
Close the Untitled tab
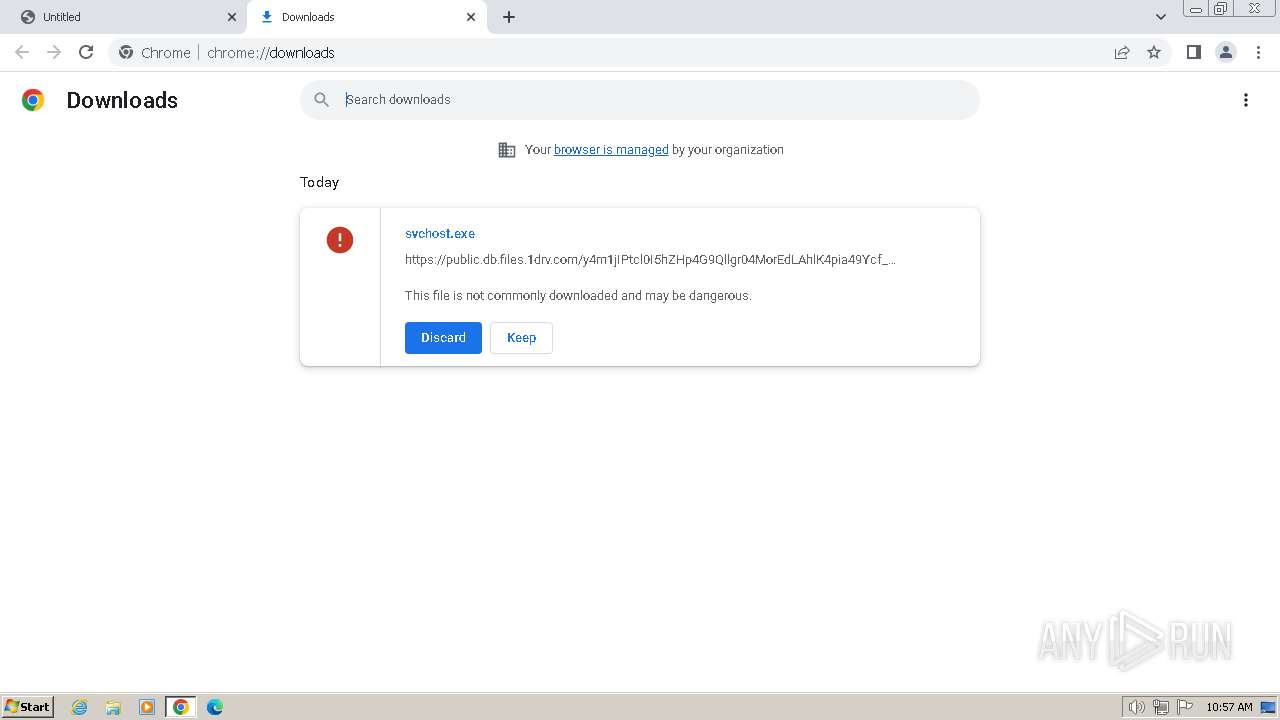pos(232,17)
